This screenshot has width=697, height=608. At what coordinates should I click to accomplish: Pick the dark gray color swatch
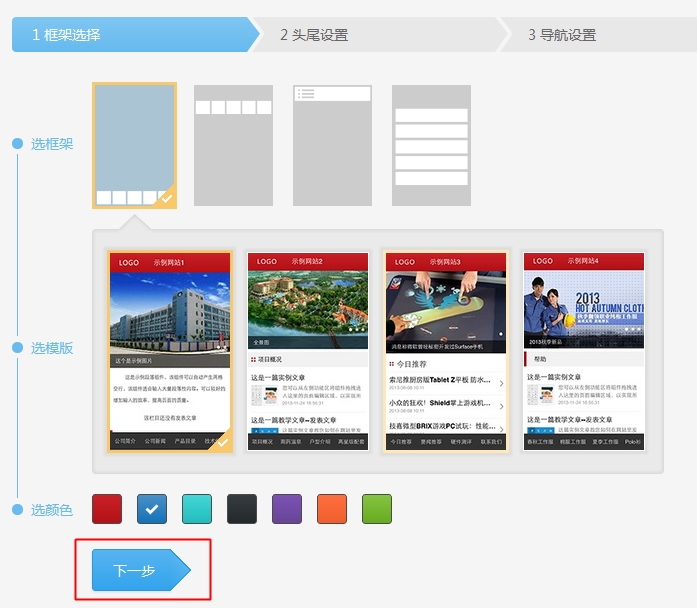(x=242, y=509)
